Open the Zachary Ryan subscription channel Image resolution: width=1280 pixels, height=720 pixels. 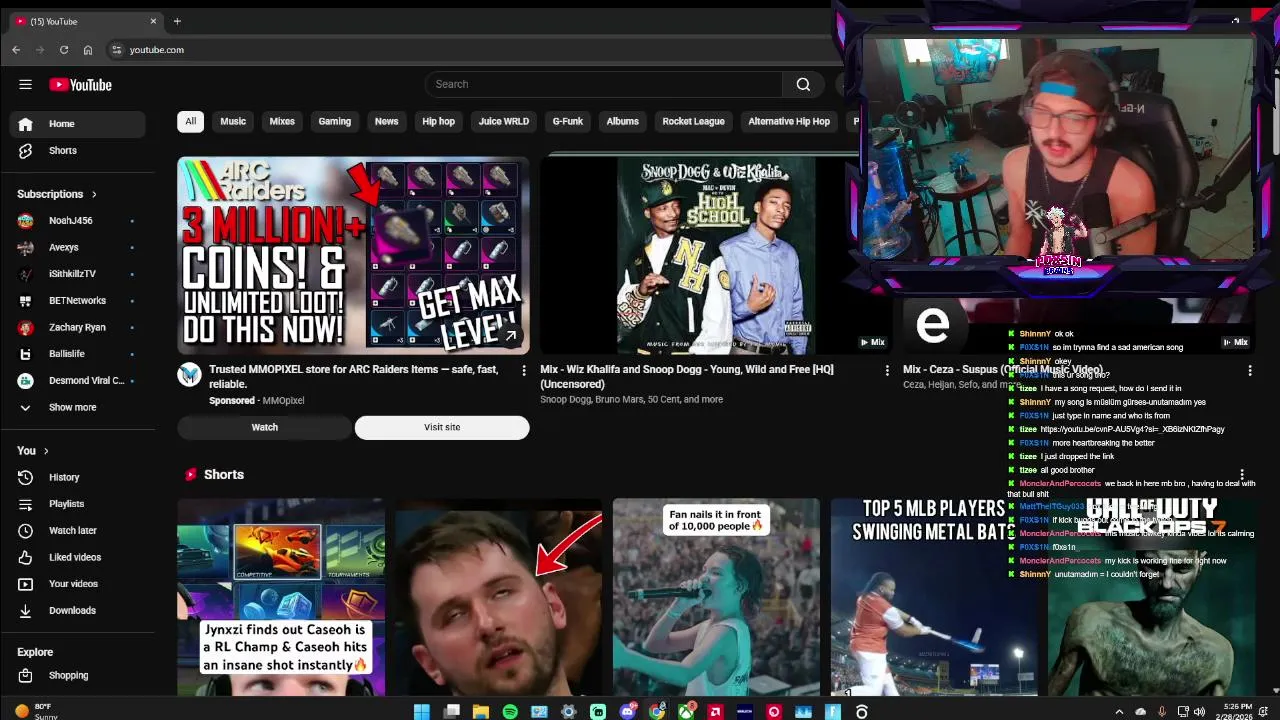pyautogui.click(x=78, y=327)
